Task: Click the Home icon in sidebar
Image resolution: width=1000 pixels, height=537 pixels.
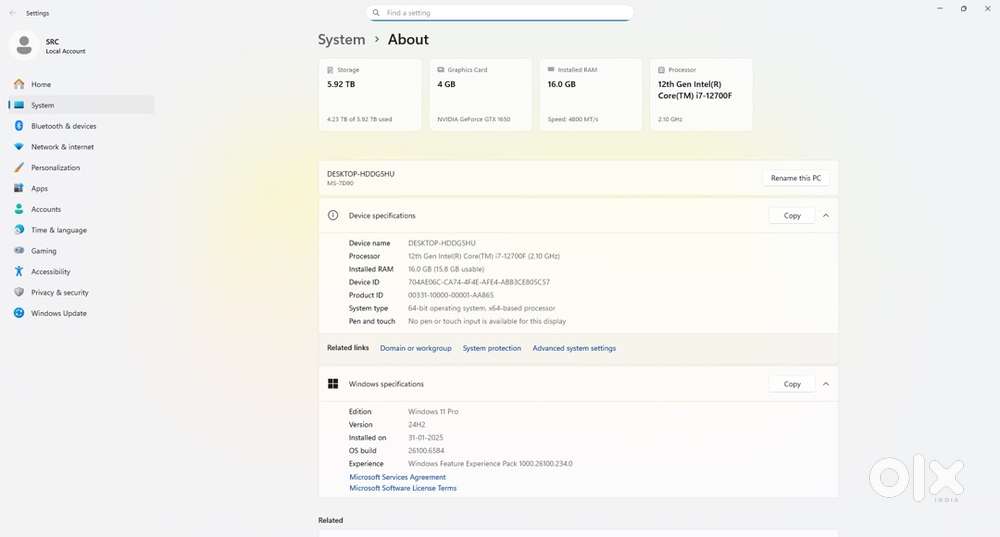Action: tap(18, 84)
